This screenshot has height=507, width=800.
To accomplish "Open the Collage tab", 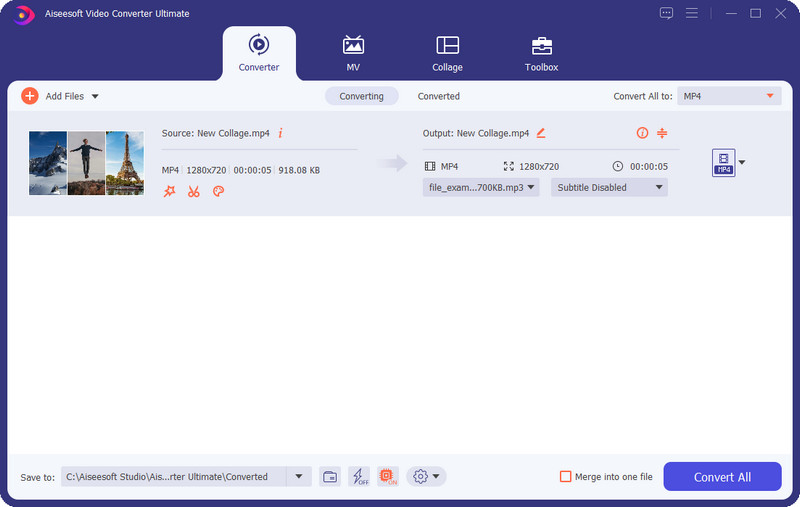I will coord(447,54).
